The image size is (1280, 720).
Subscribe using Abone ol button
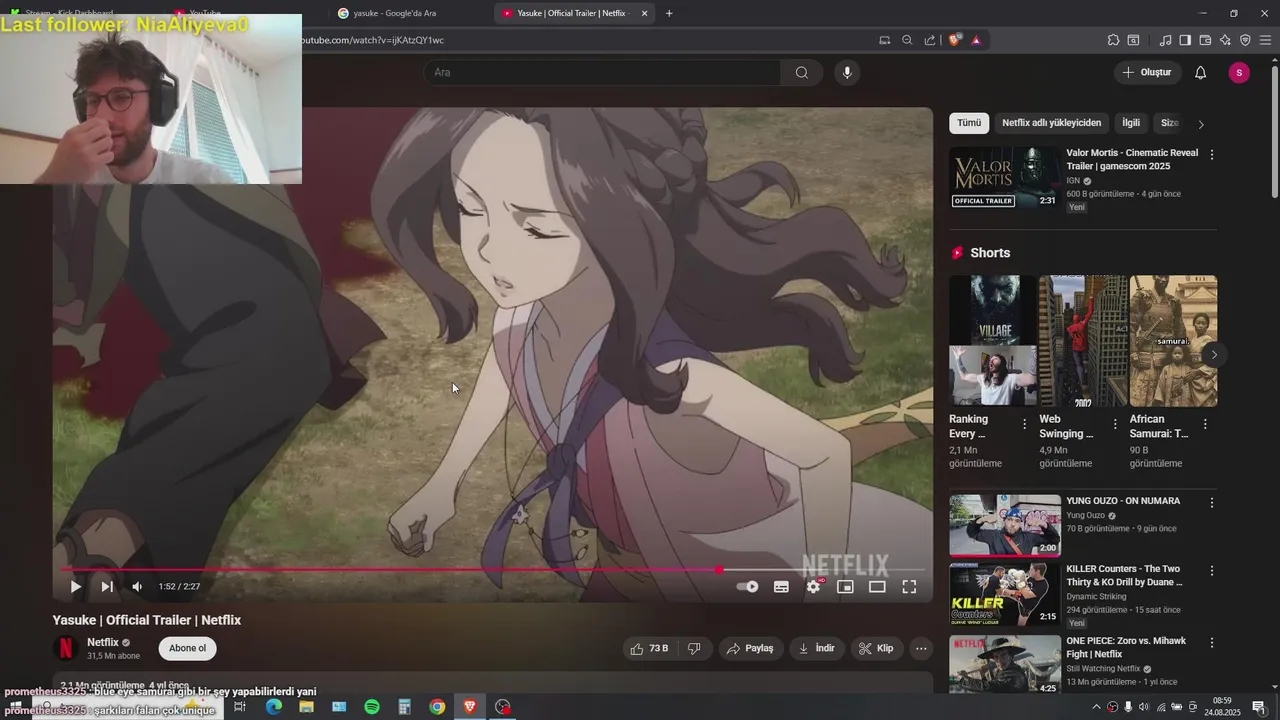(187, 648)
